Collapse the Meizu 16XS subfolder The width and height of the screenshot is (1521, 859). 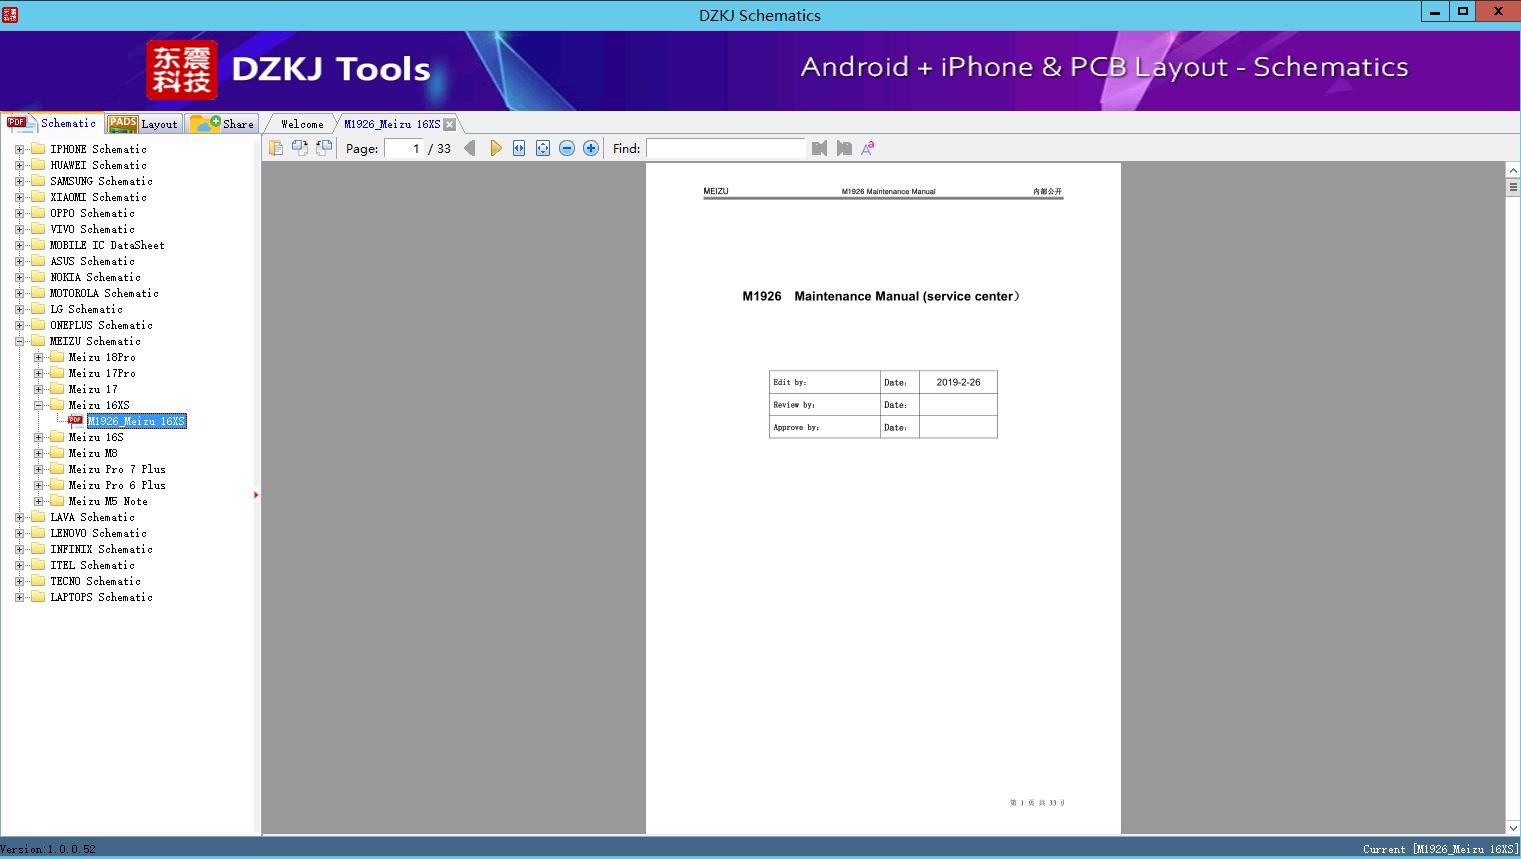coord(38,405)
